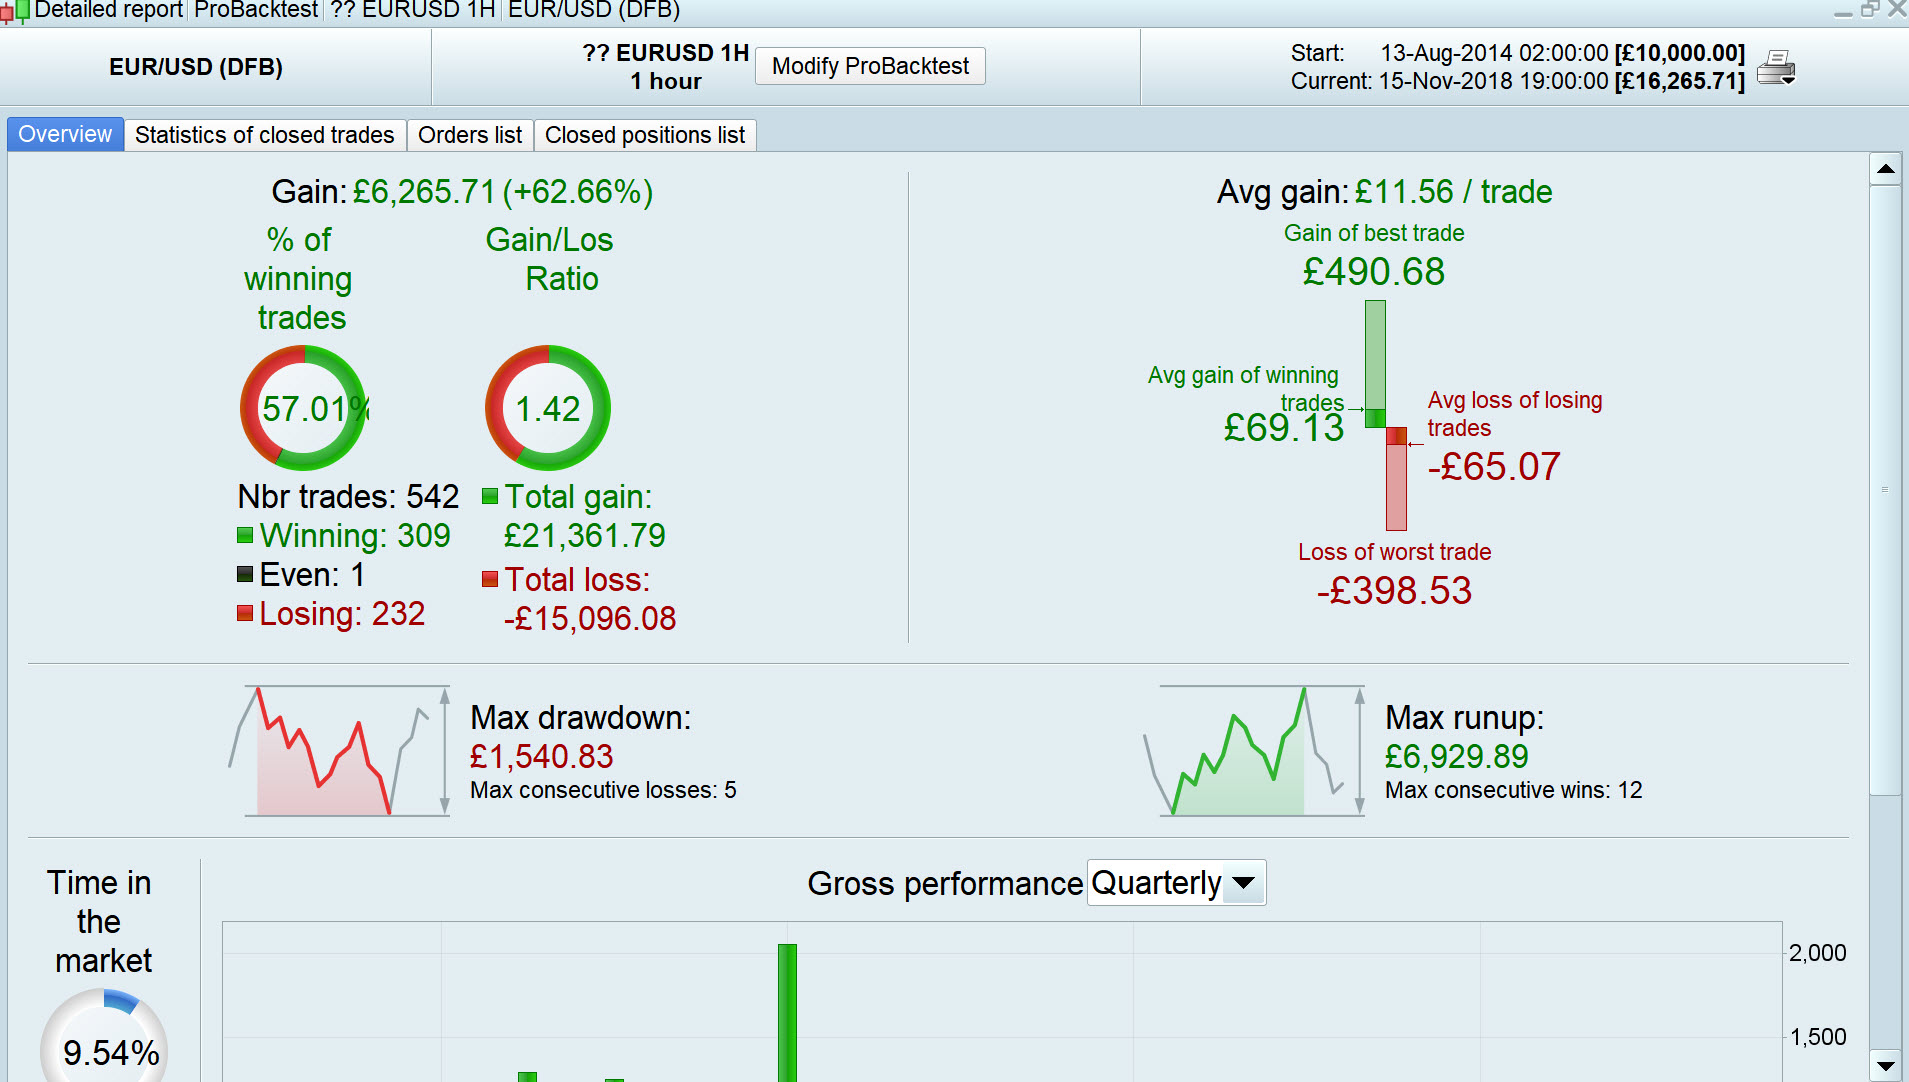Click the printer icon to print report
Image resolution: width=1909 pixels, height=1082 pixels.
[1777, 67]
